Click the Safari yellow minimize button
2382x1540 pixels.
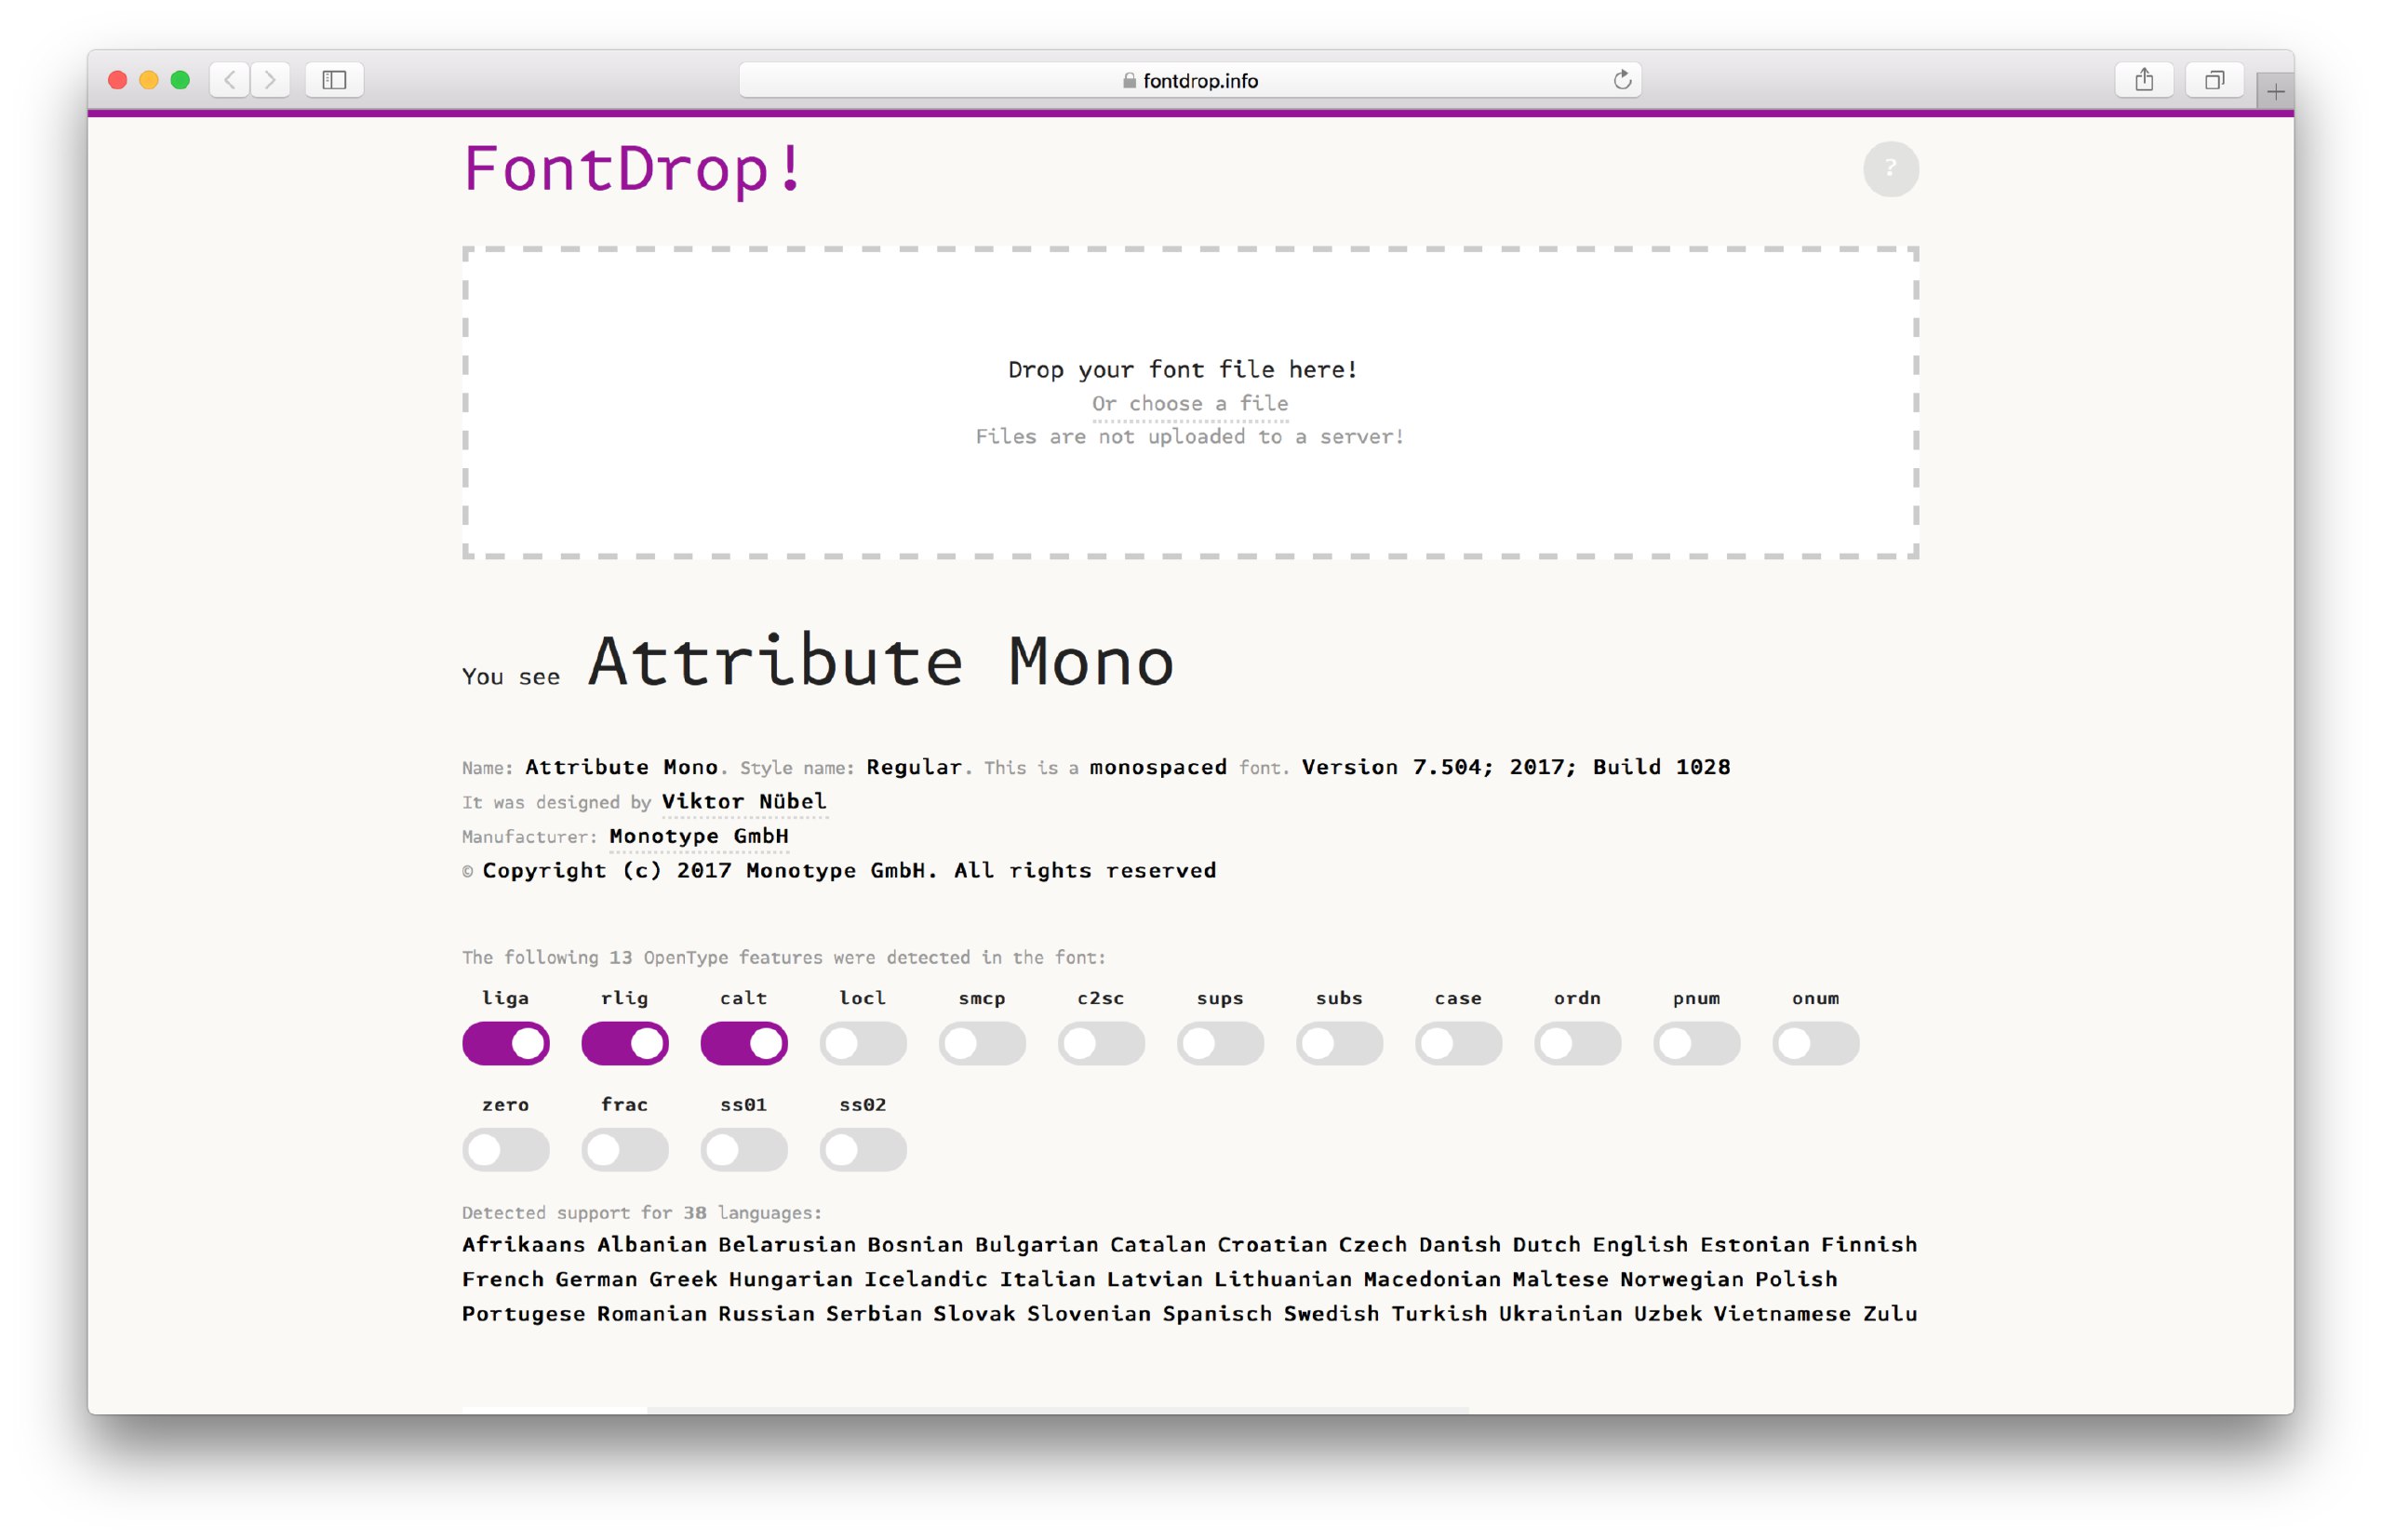[149, 80]
